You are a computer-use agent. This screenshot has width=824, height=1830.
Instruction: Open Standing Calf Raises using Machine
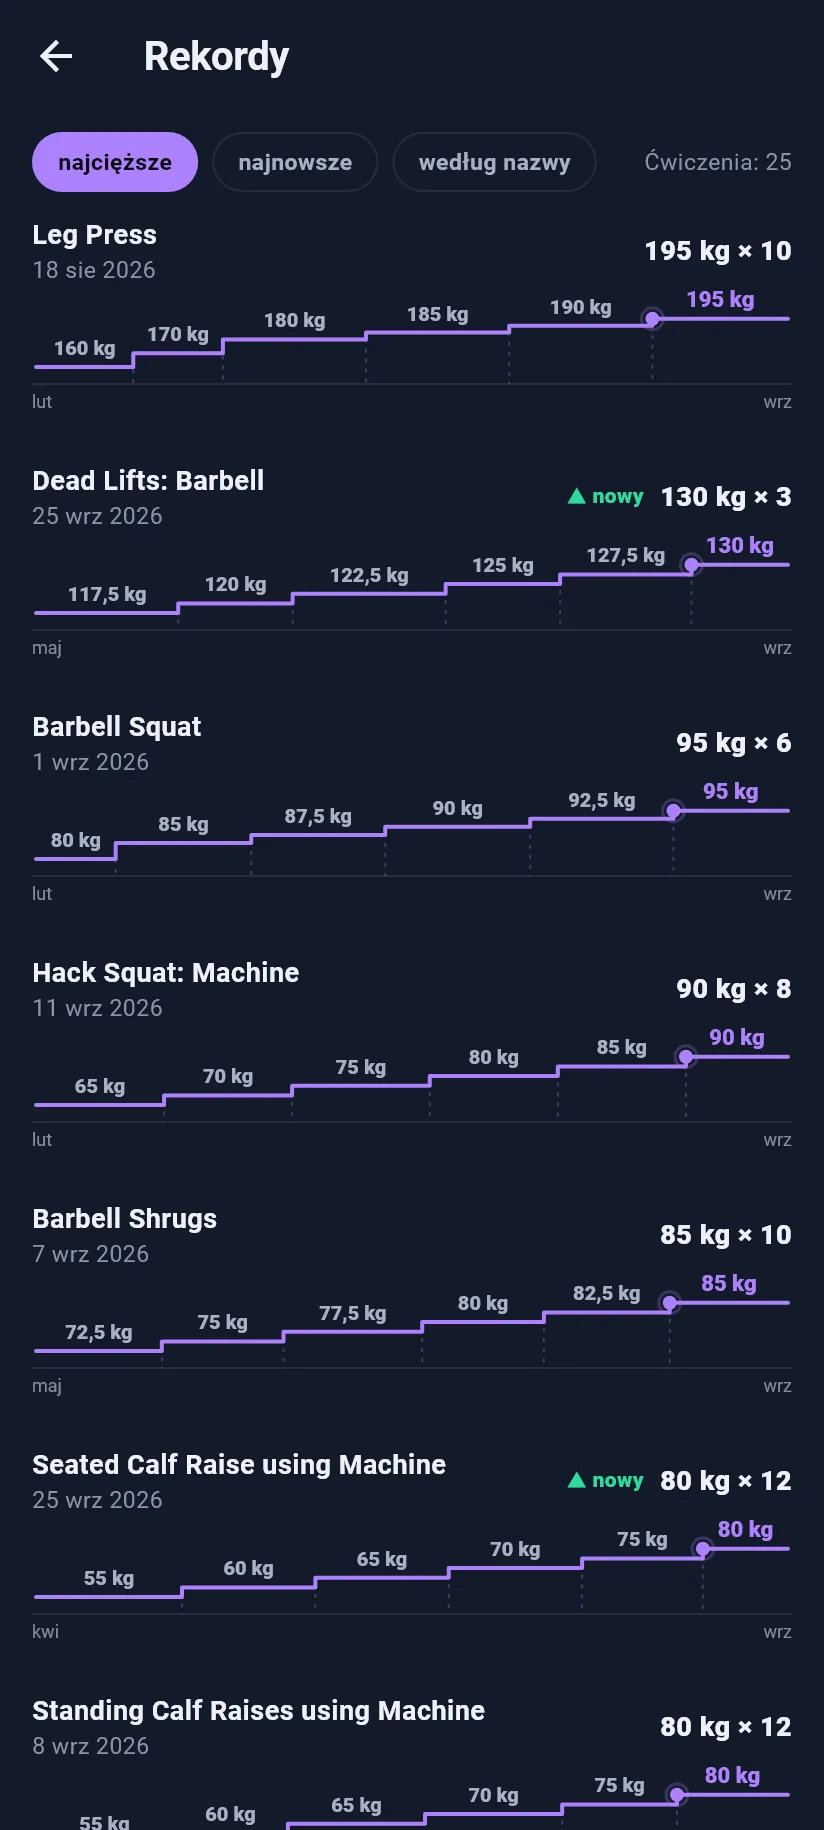(259, 1711)
